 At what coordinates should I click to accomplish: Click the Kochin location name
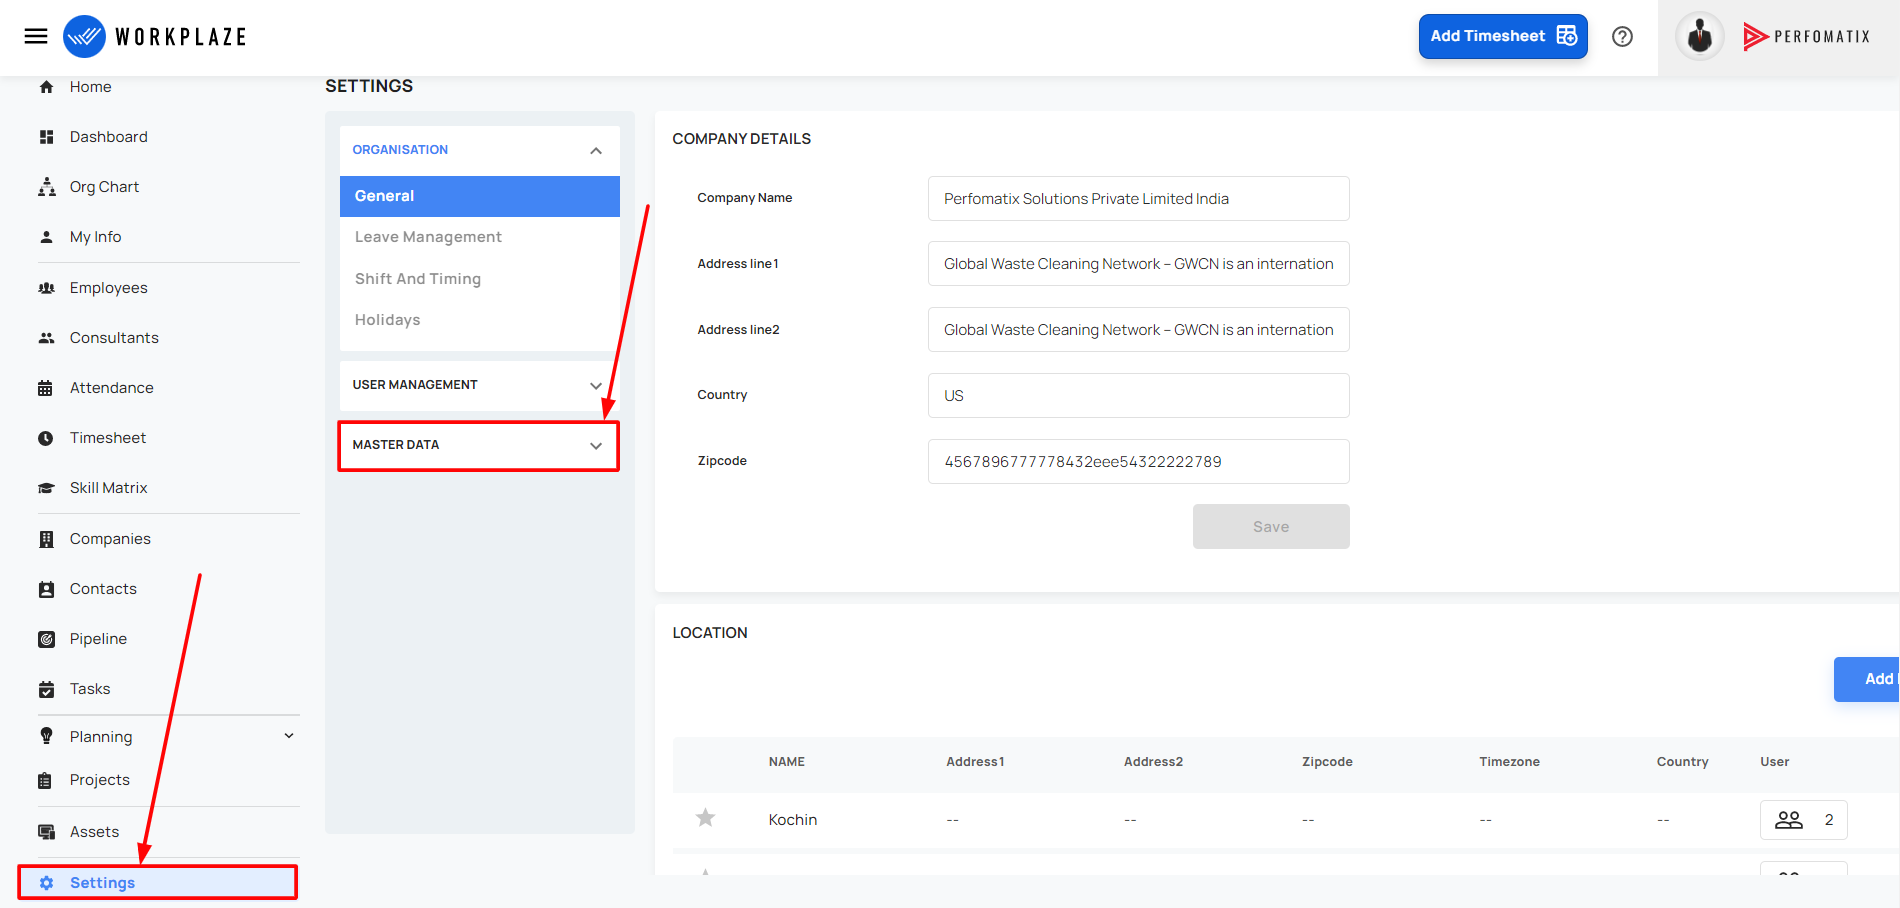[x=793, y=820]
